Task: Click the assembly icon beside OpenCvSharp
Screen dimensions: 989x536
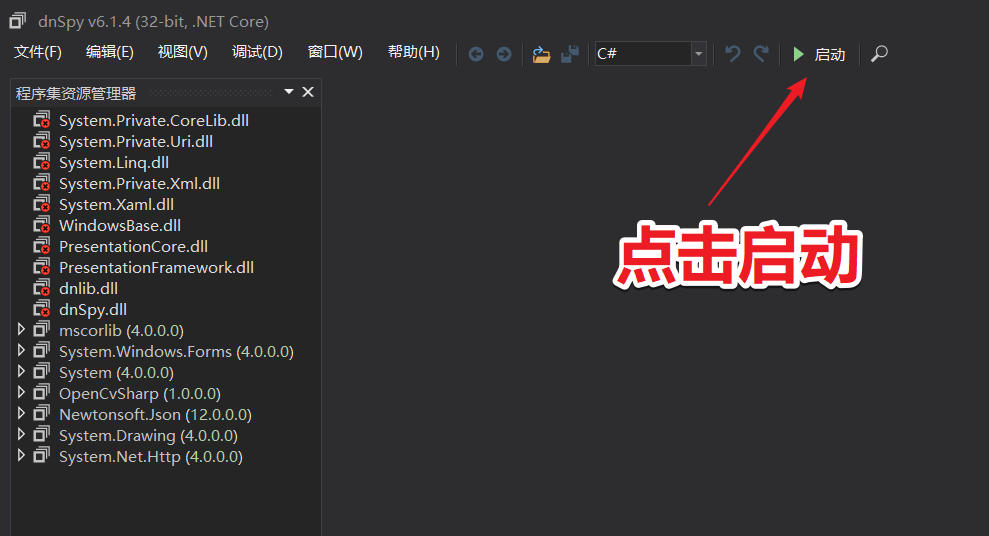Action: 42,392
